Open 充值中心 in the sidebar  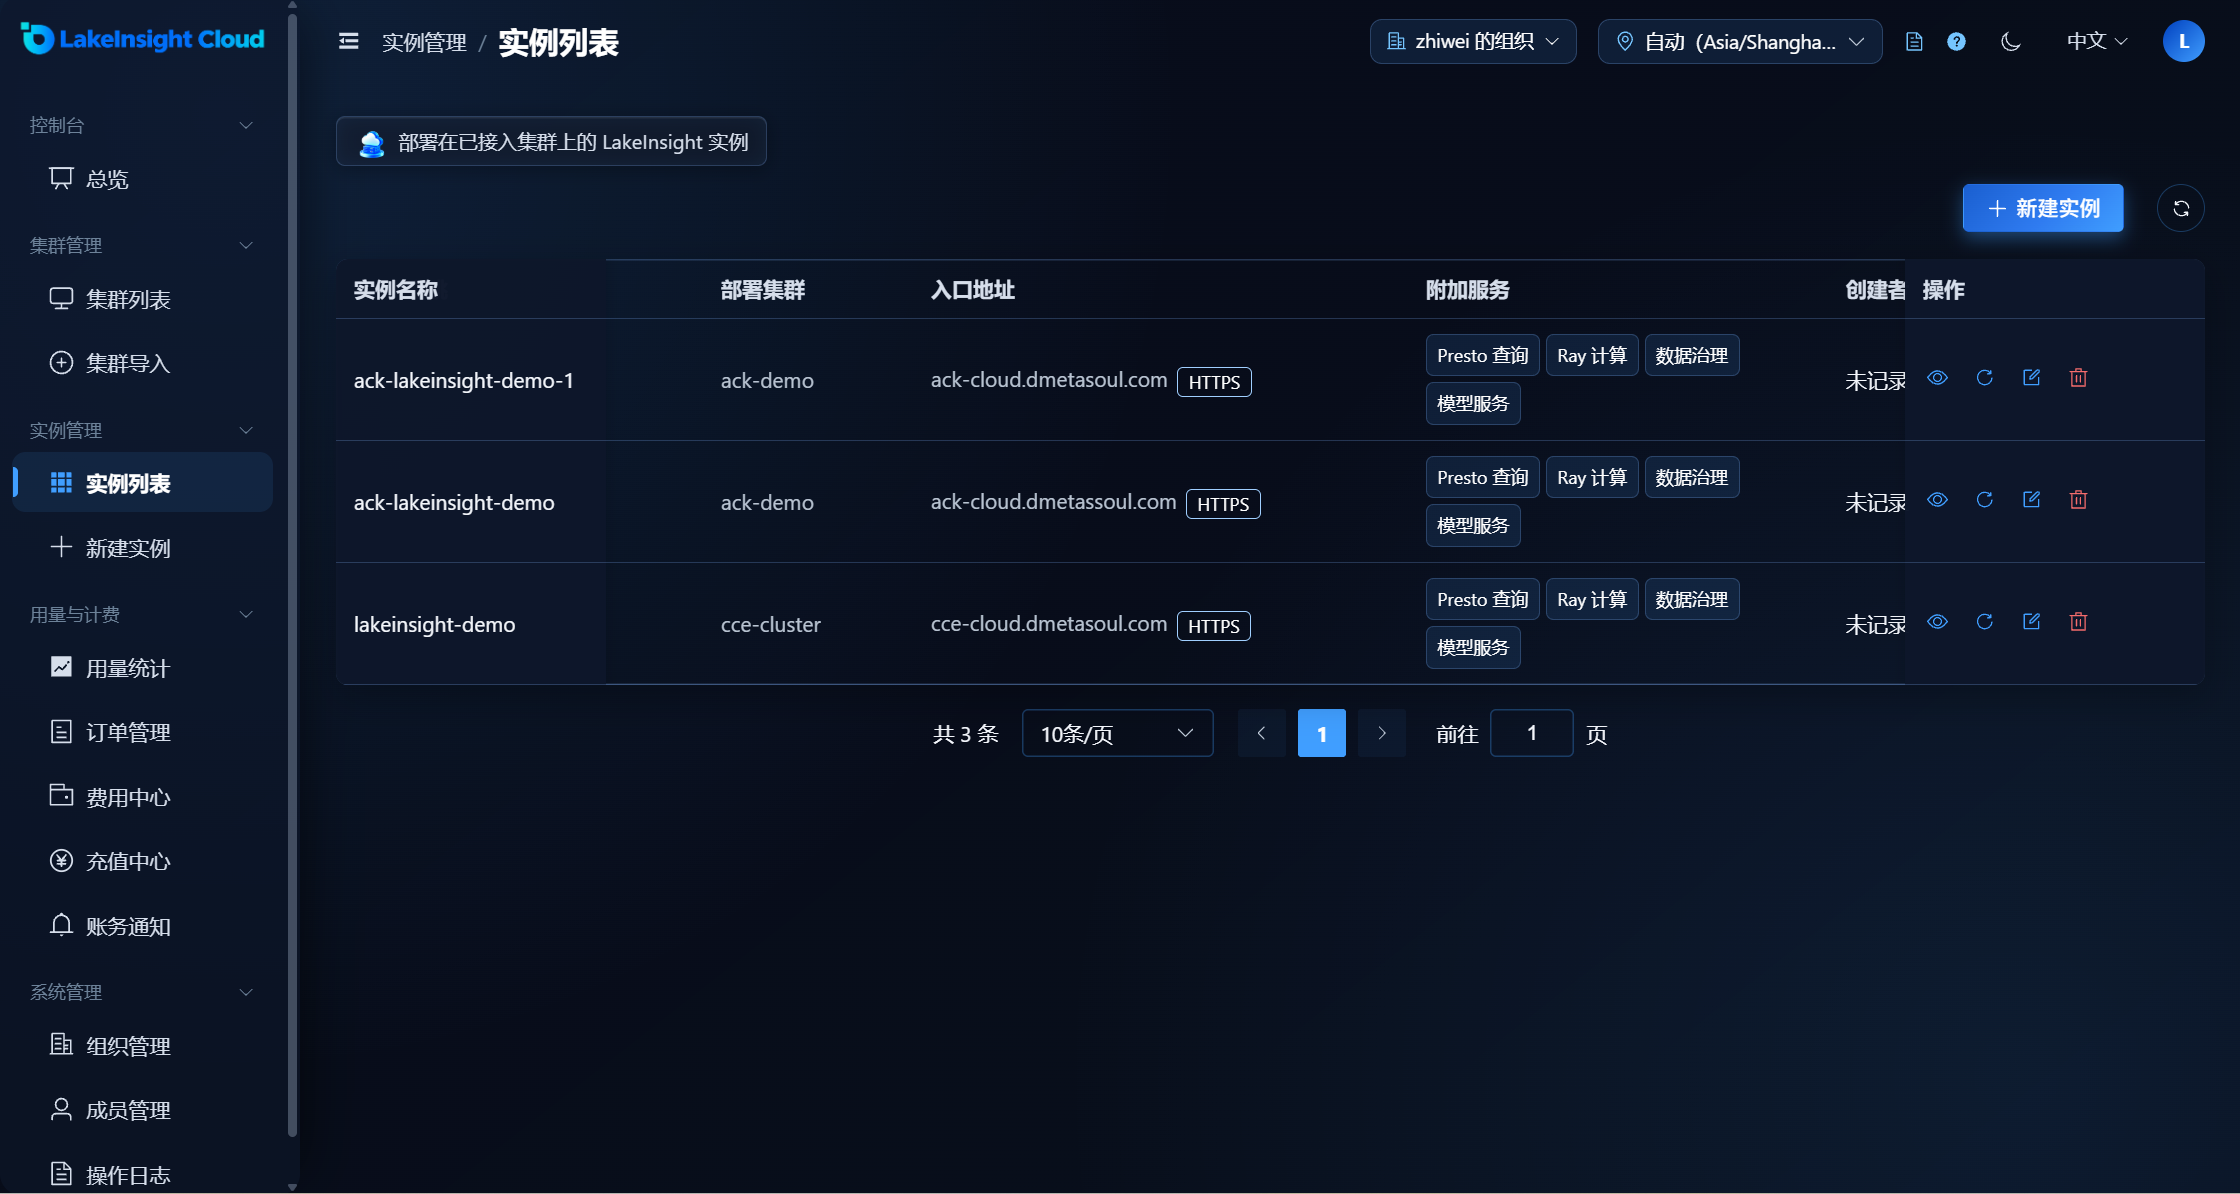point(142,861)
